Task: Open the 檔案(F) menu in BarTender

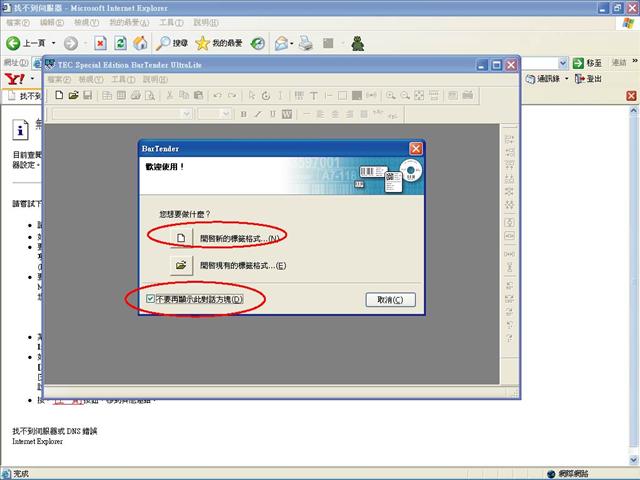Action: coord(59,79)
